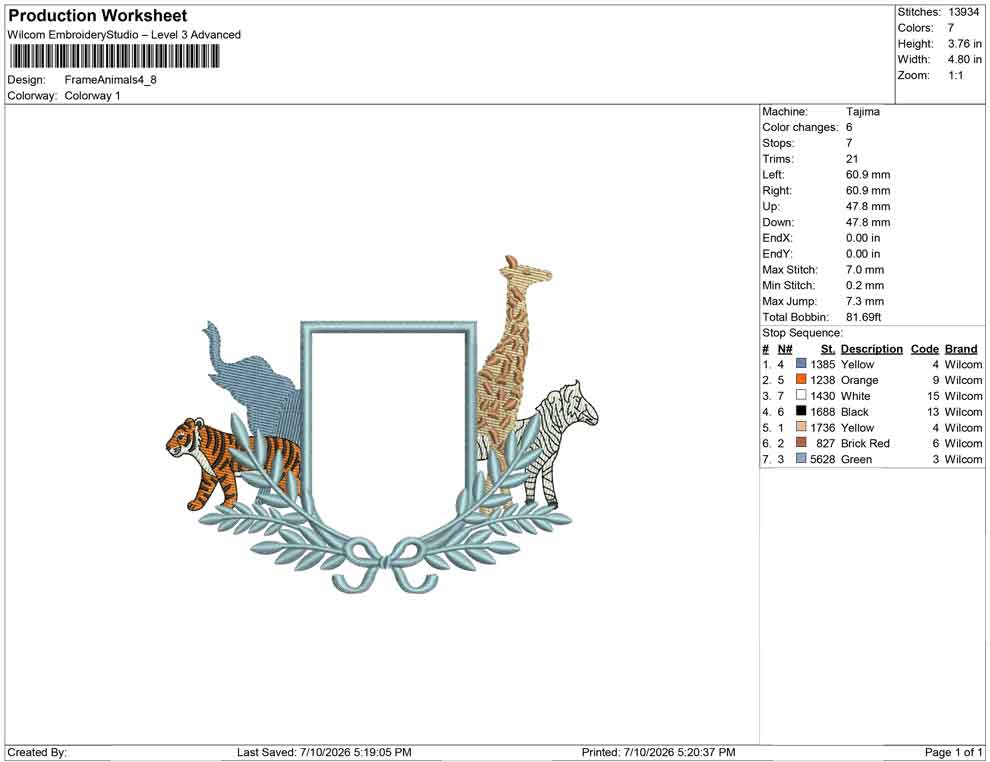This screenshot has height=762, width=990.
Task: Click the Machine value Tajima
Action: click(x=862, y=111)
